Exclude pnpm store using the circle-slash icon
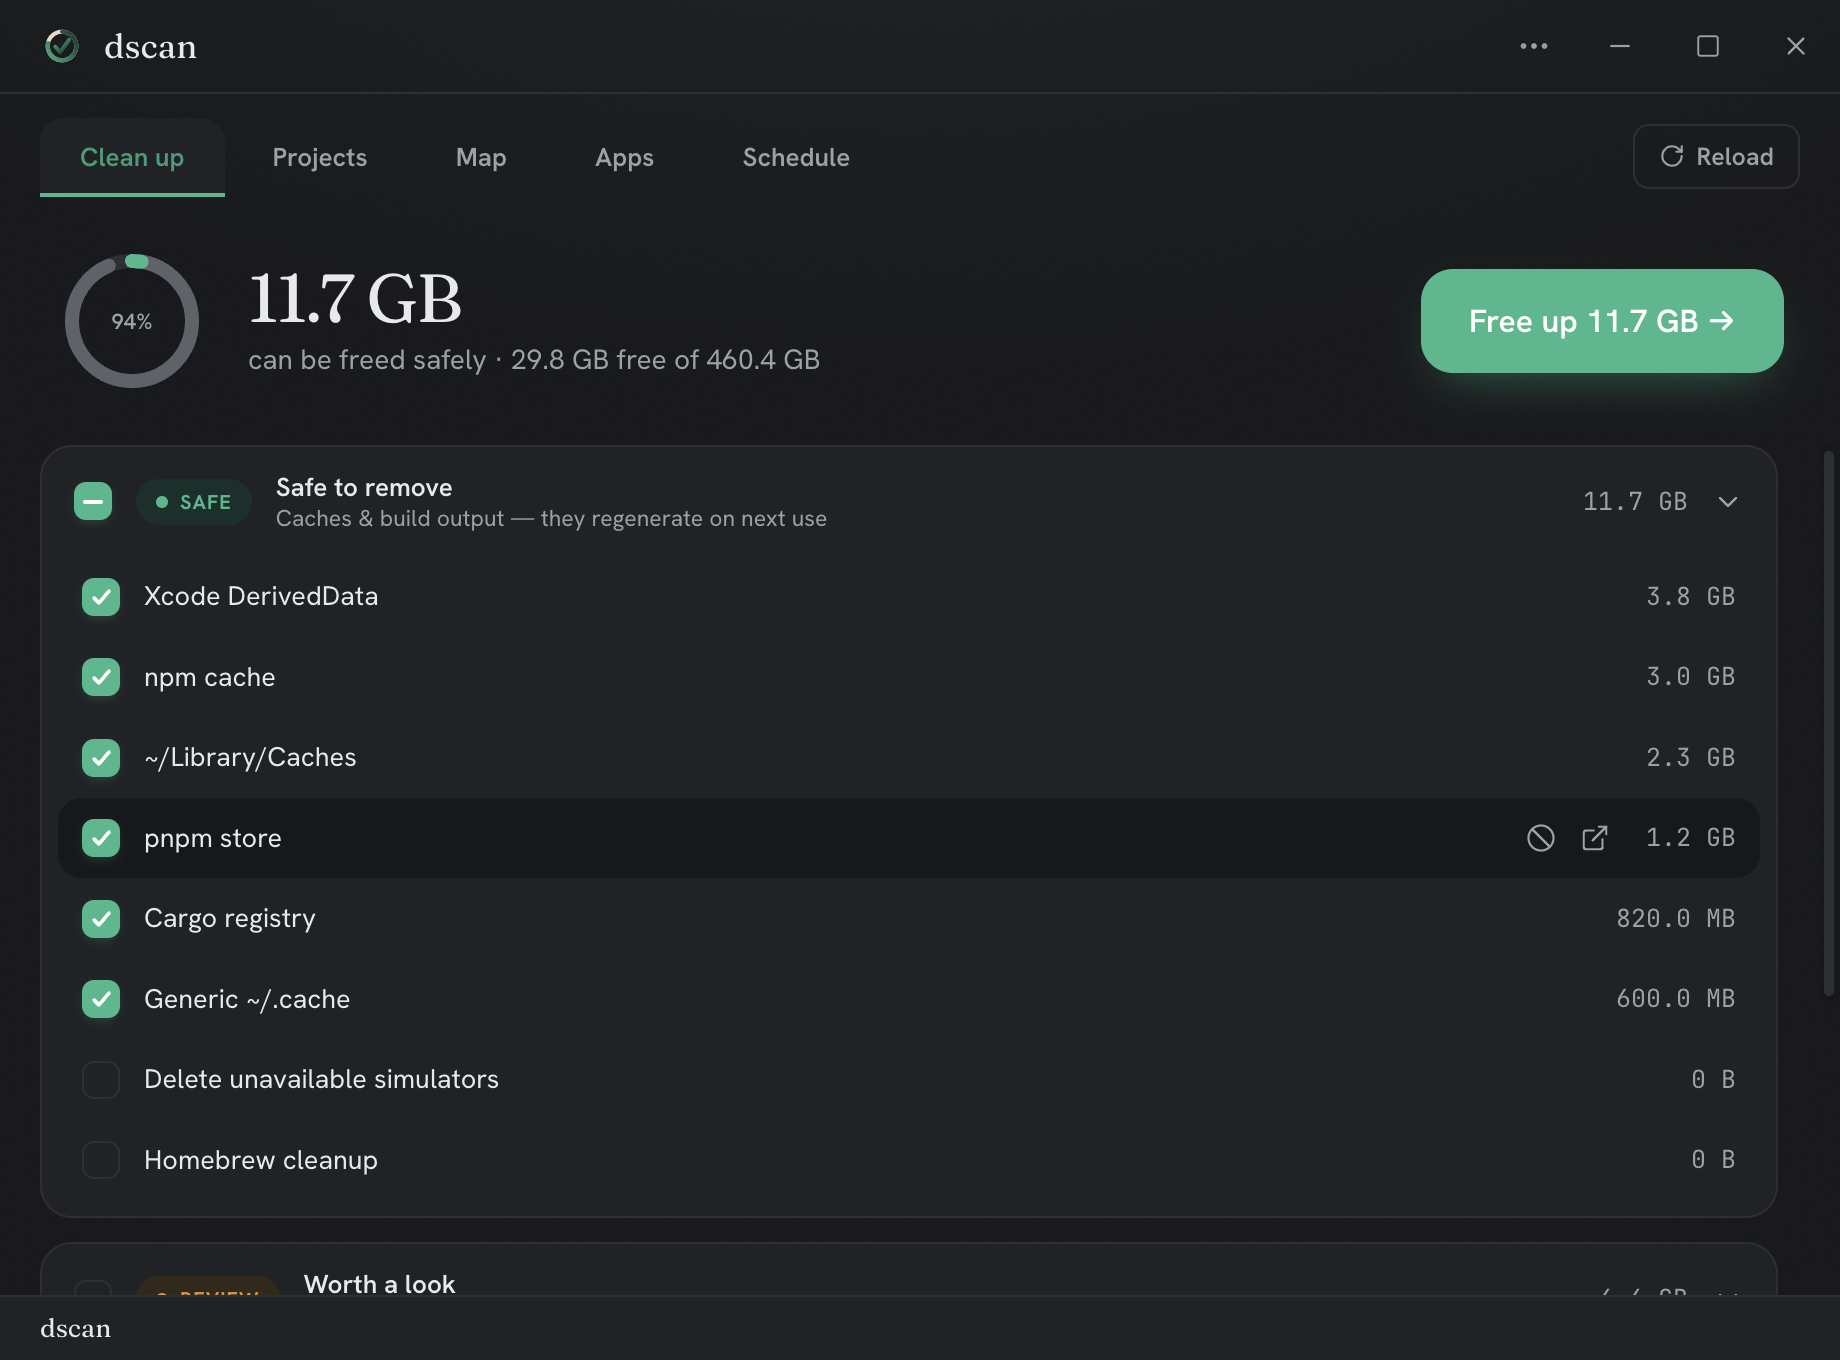This screenshot has width=1840, height=1360. click(1541, 838)
